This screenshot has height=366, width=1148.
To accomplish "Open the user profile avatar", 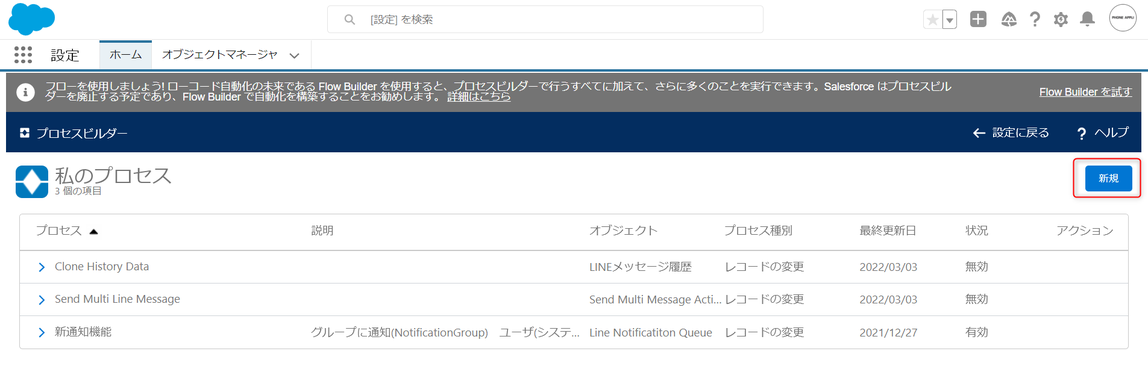I will point(1122,18).
